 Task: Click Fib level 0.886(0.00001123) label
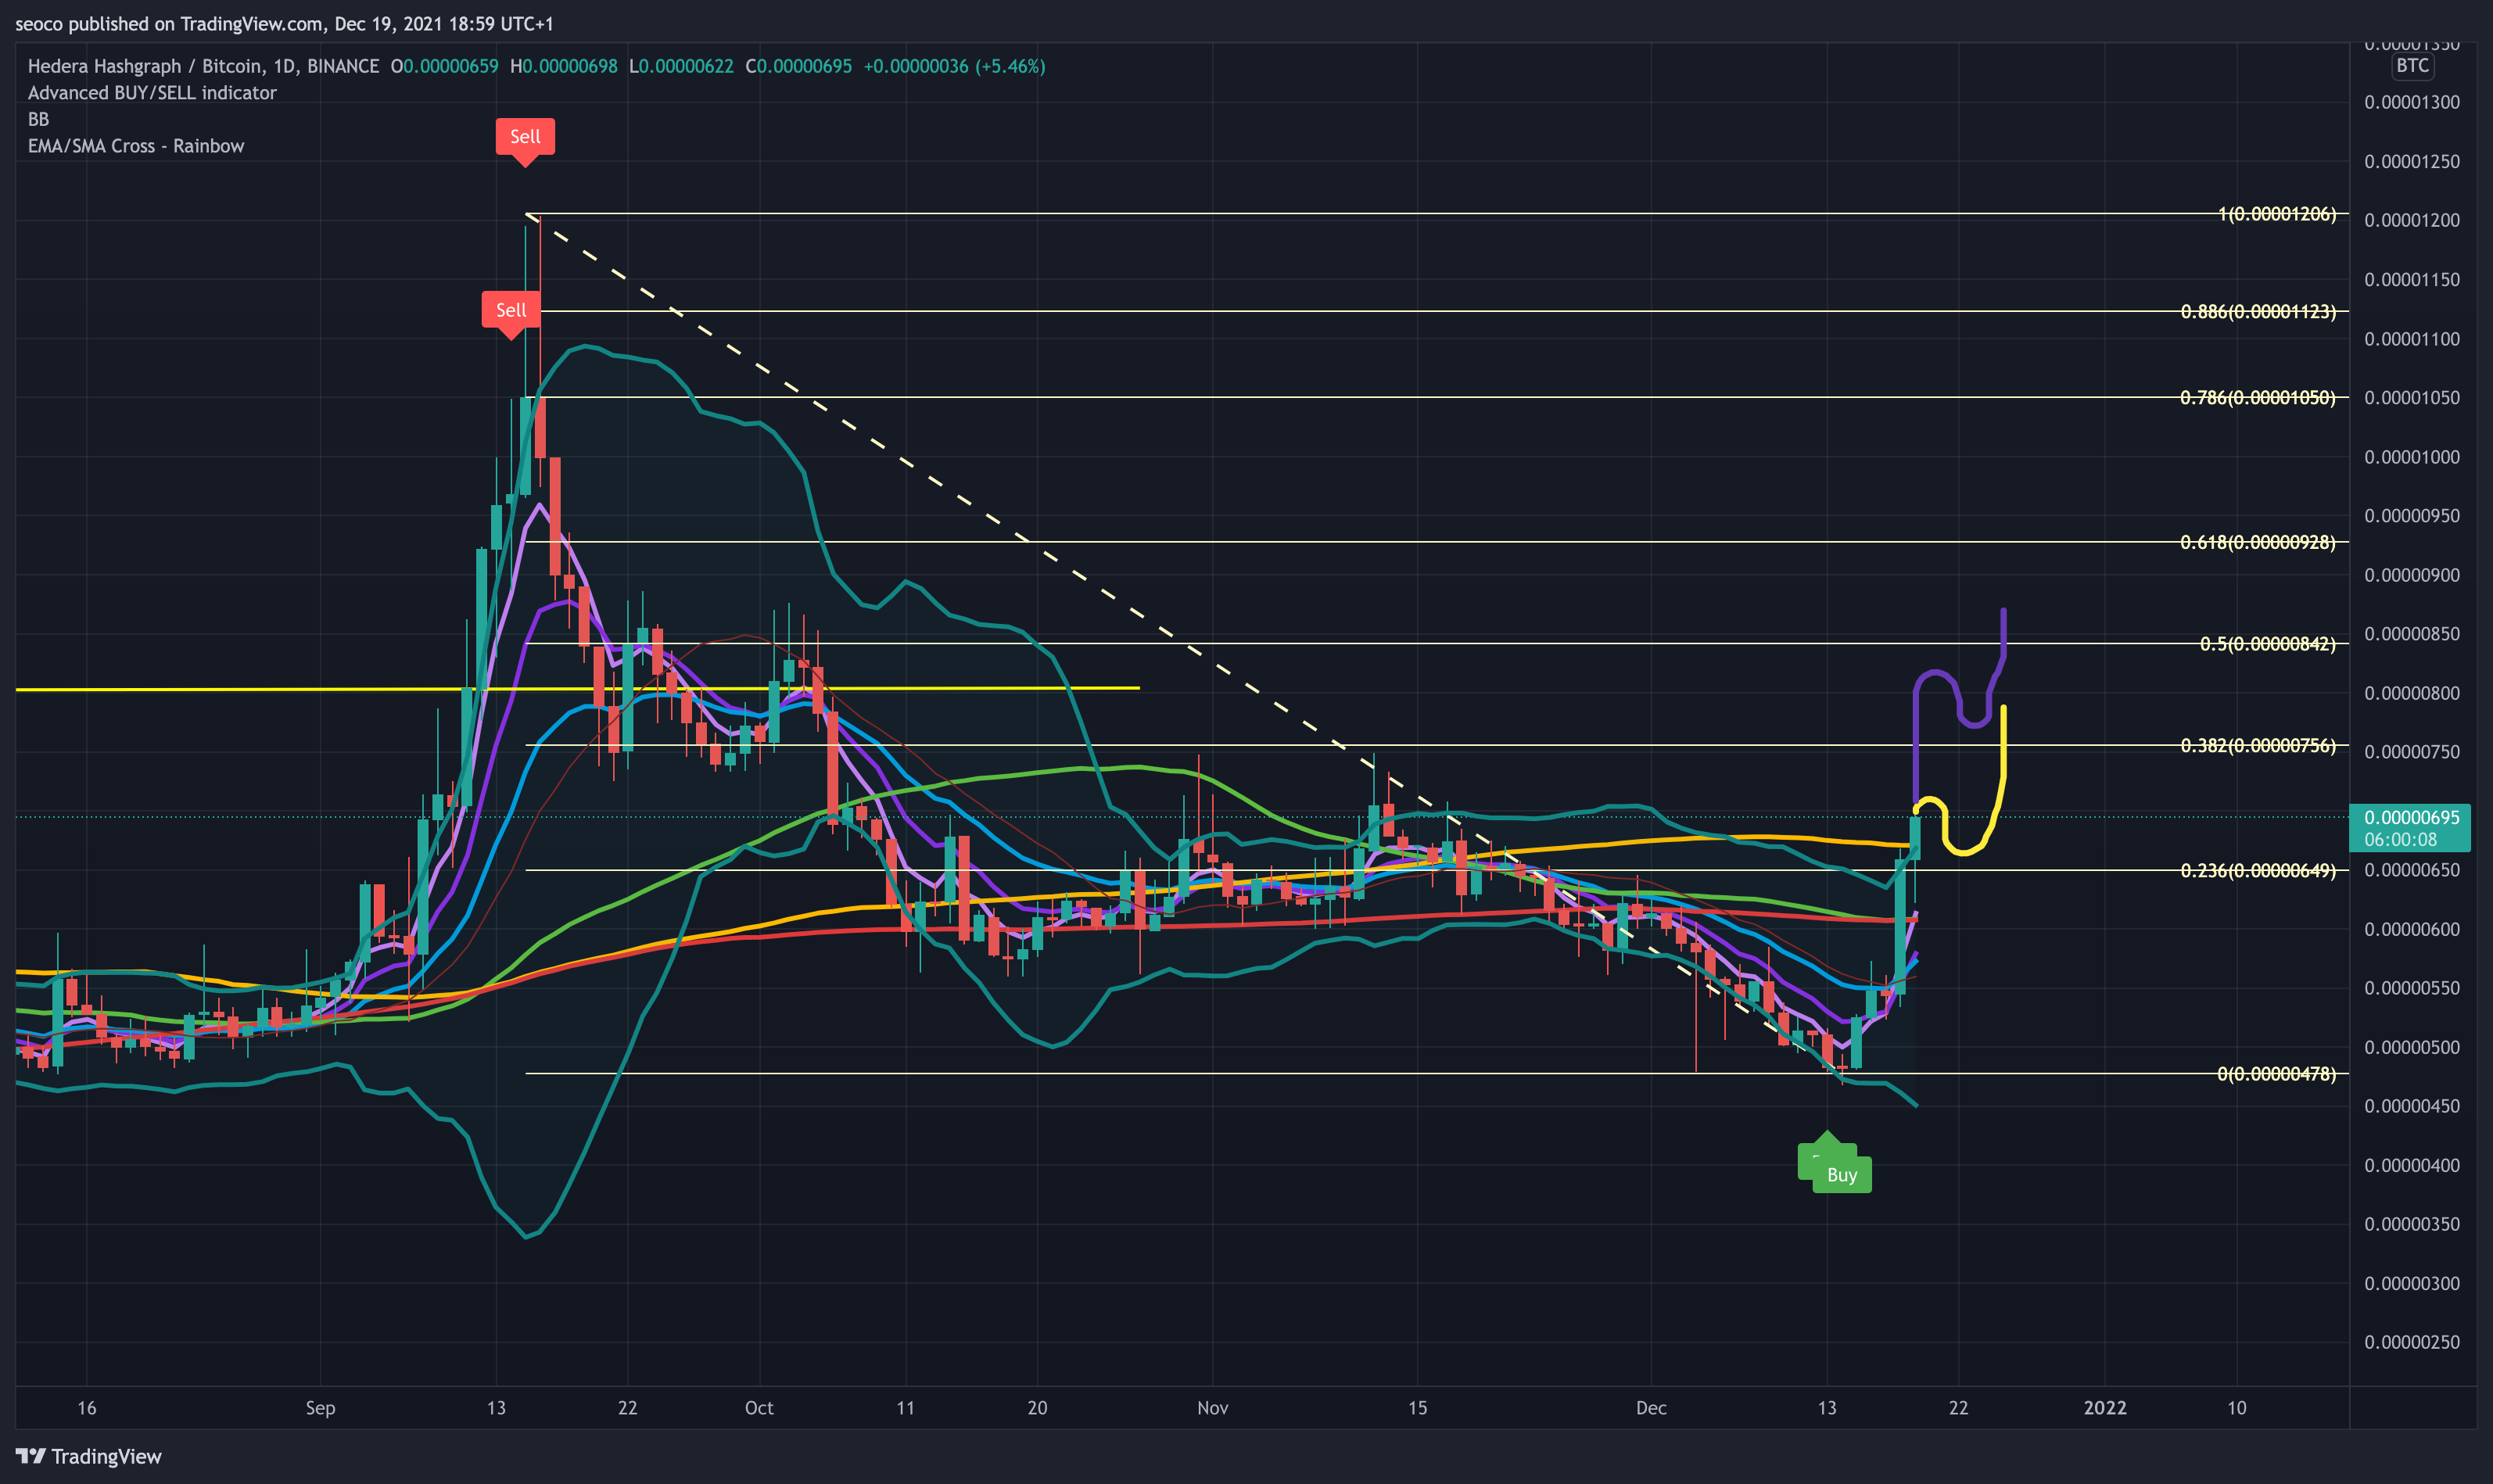(2258, 312)
